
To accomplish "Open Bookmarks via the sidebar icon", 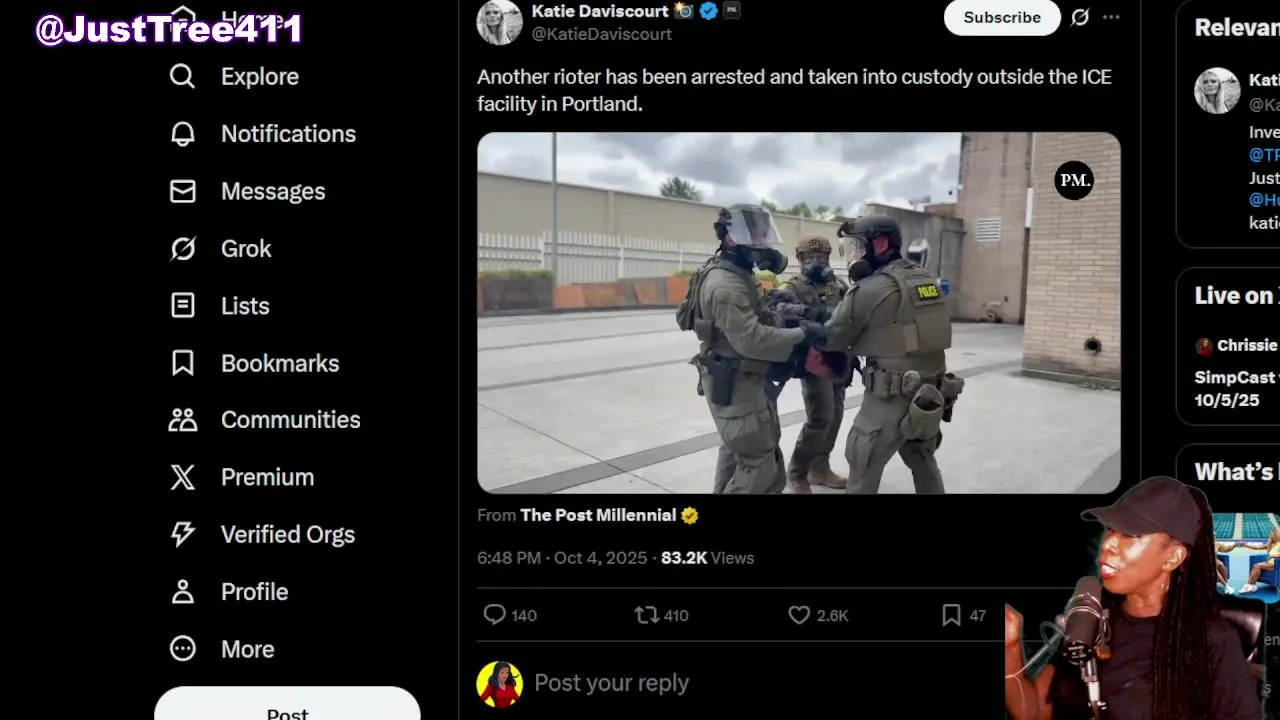I will [182, 363].
